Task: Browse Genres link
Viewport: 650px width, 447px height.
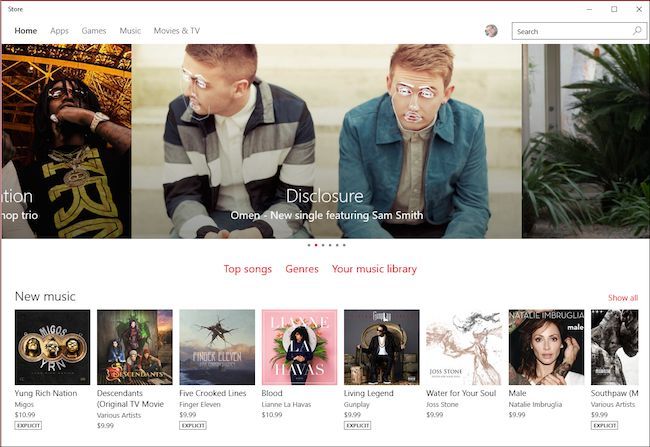Action: [302, 269]
